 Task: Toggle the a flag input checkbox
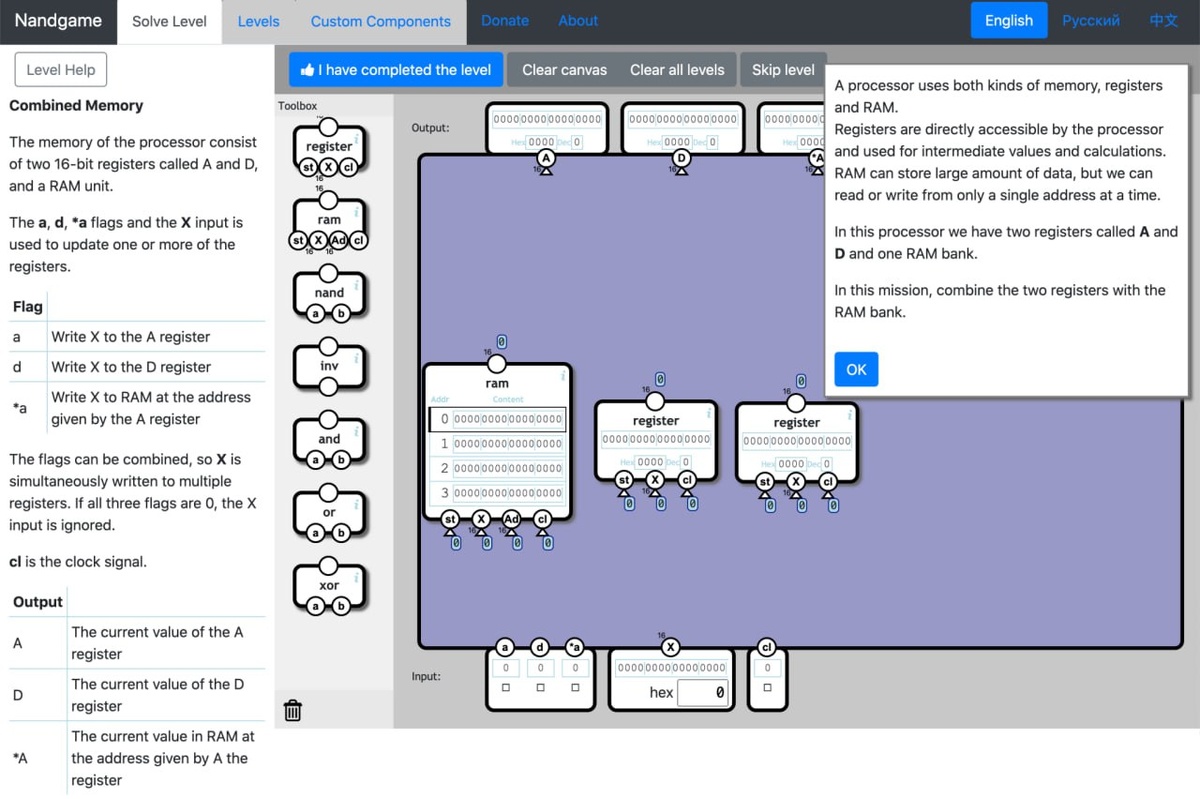(x=506, y=688)
